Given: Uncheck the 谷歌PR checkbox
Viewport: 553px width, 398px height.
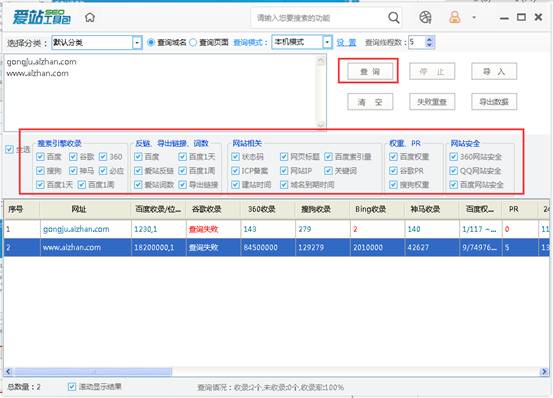Looking at the screenshot, I should tap(393, 171).
